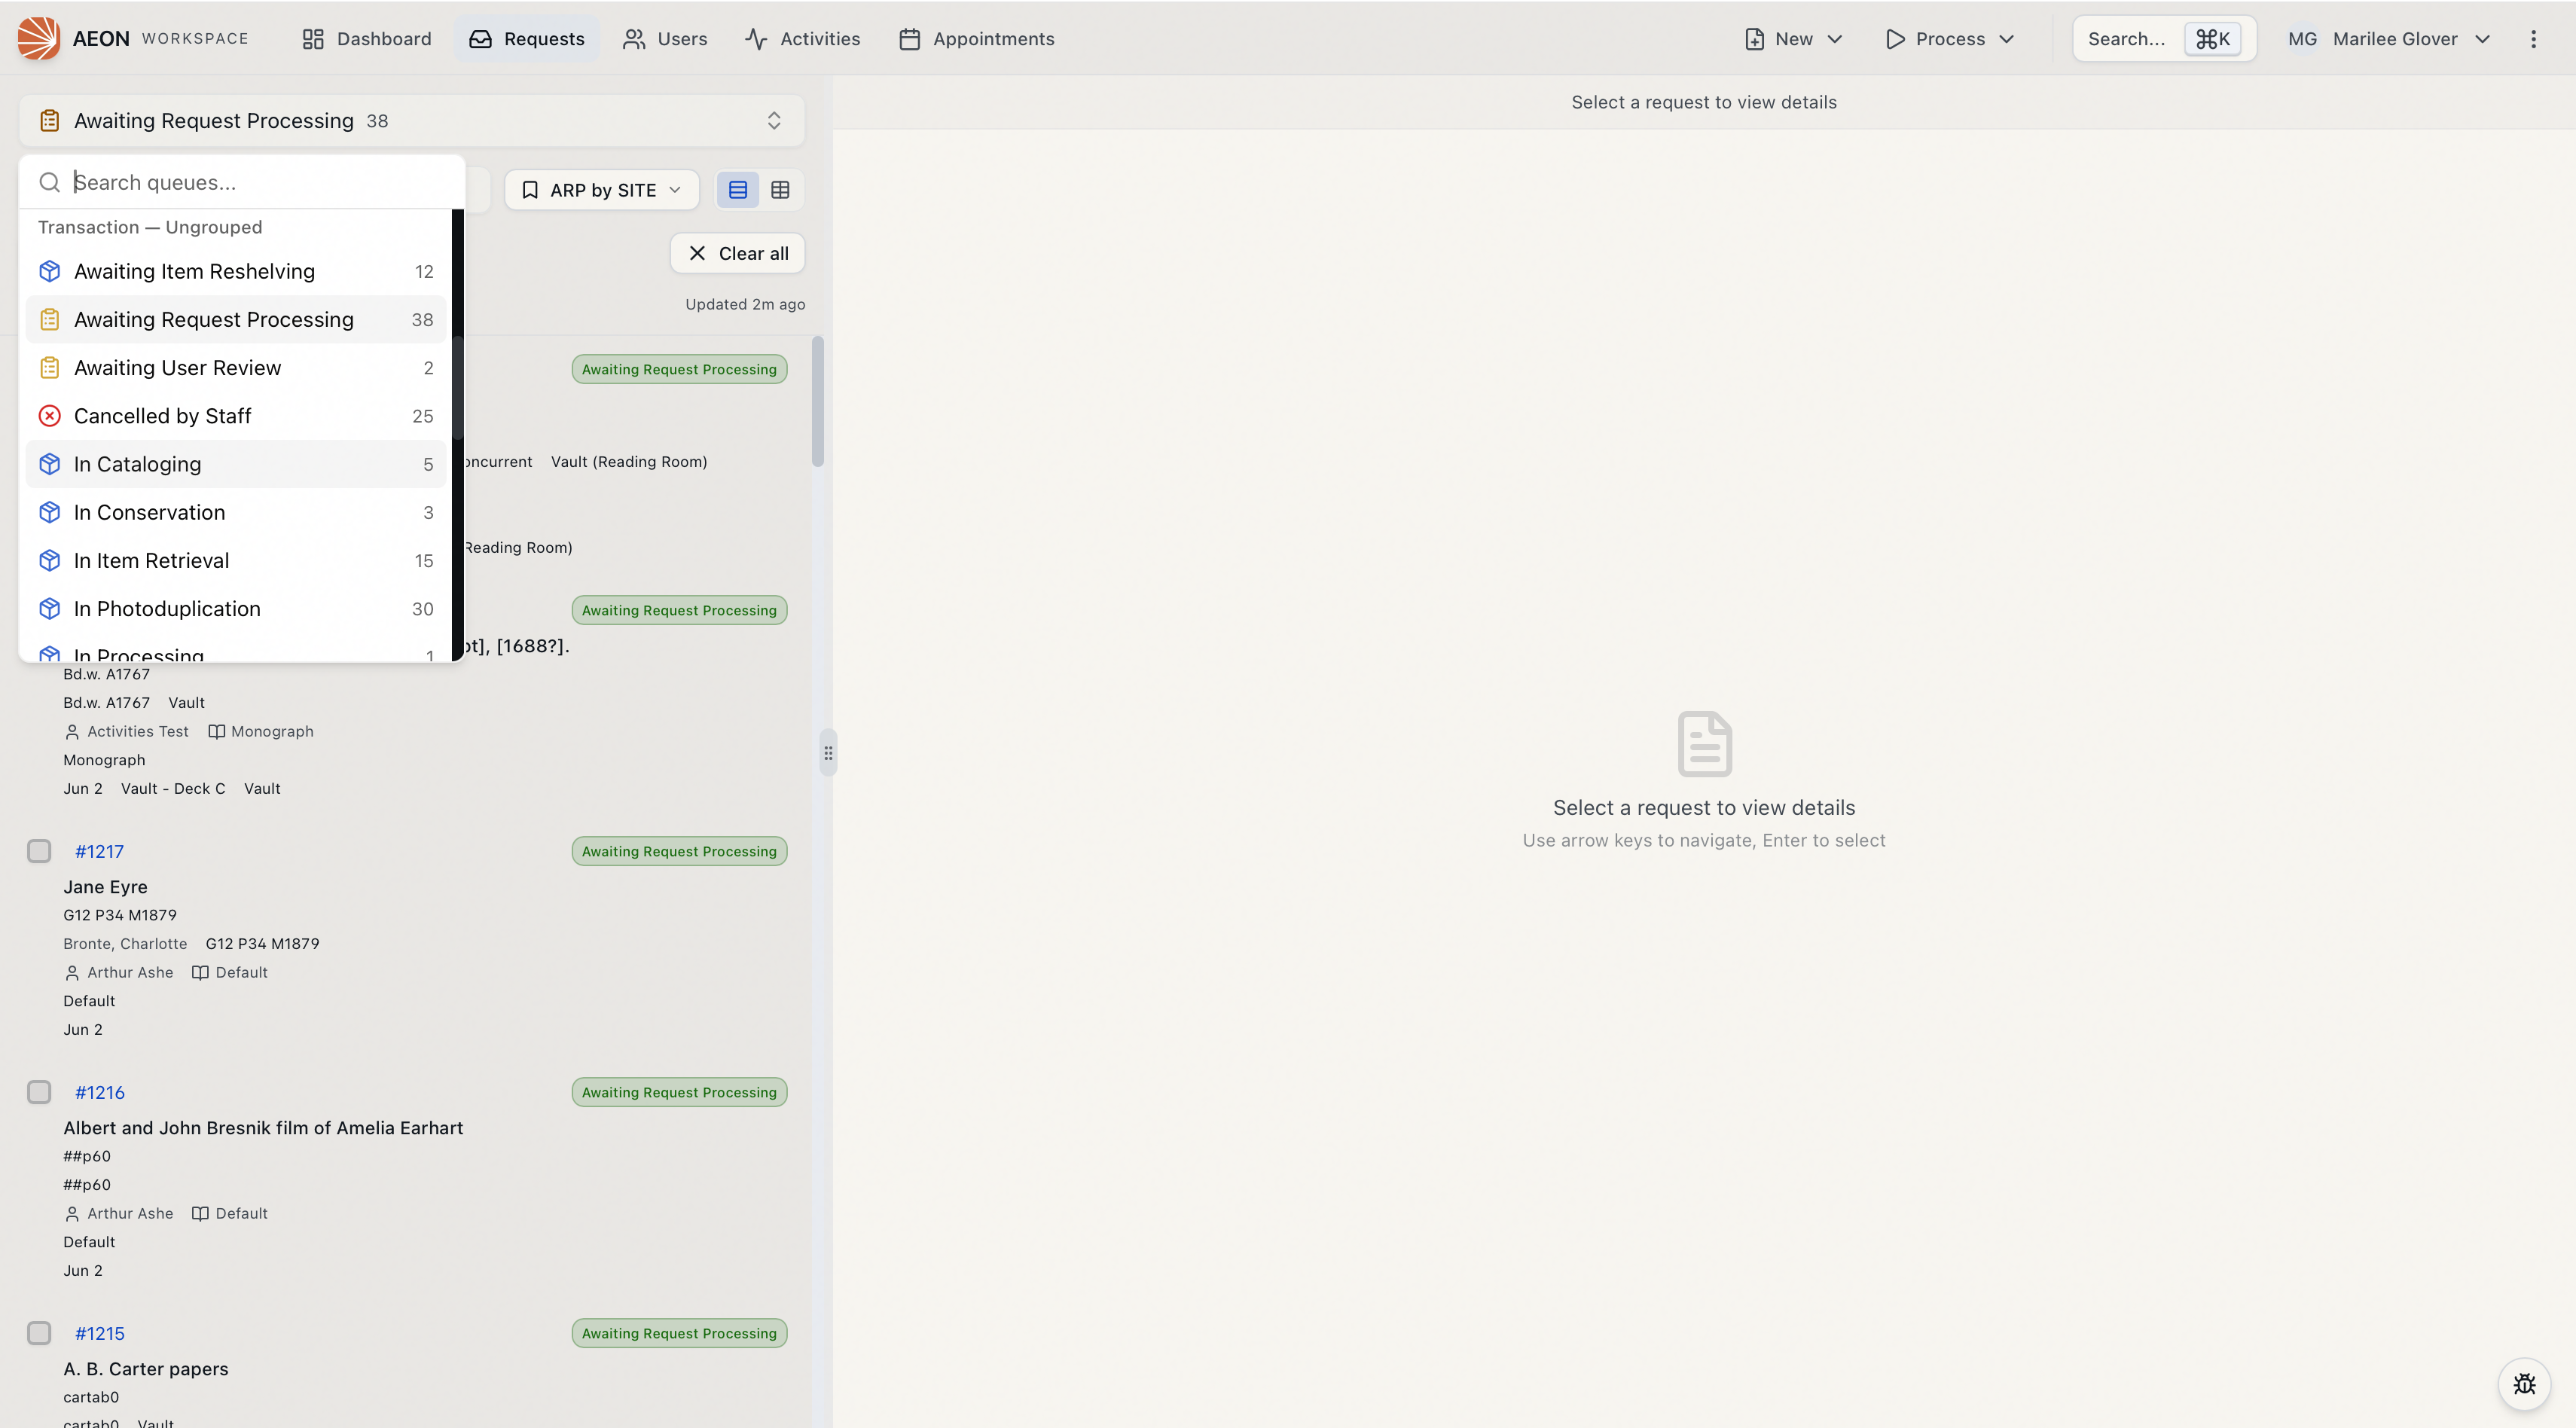Choose the In Item Retrieval queue
Viewport: 2576px width, 1428px height.
tap(236, 560)
